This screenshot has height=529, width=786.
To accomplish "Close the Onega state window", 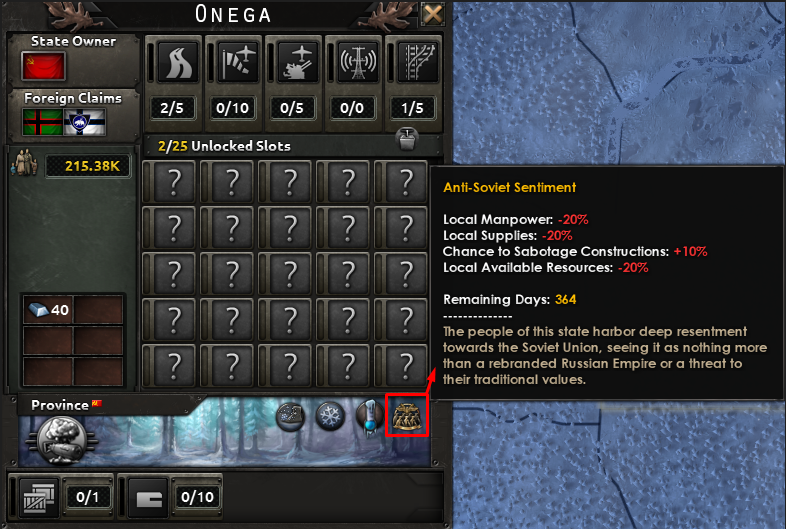I will [432, 13].
